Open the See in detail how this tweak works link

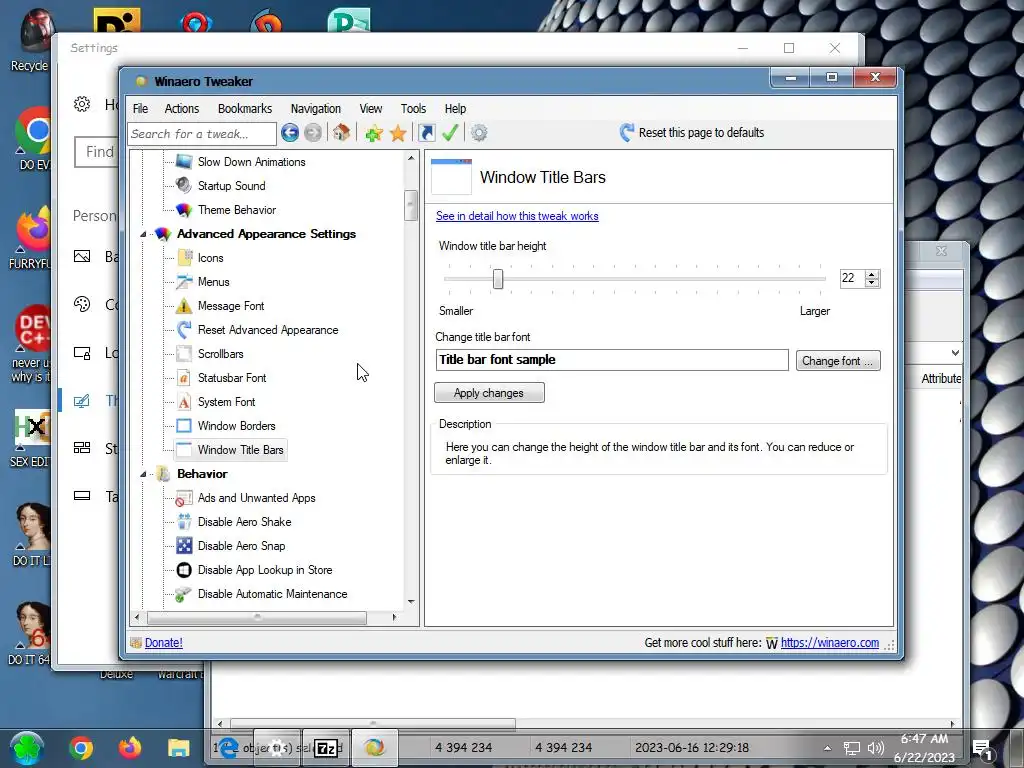[x=517, y=216]
